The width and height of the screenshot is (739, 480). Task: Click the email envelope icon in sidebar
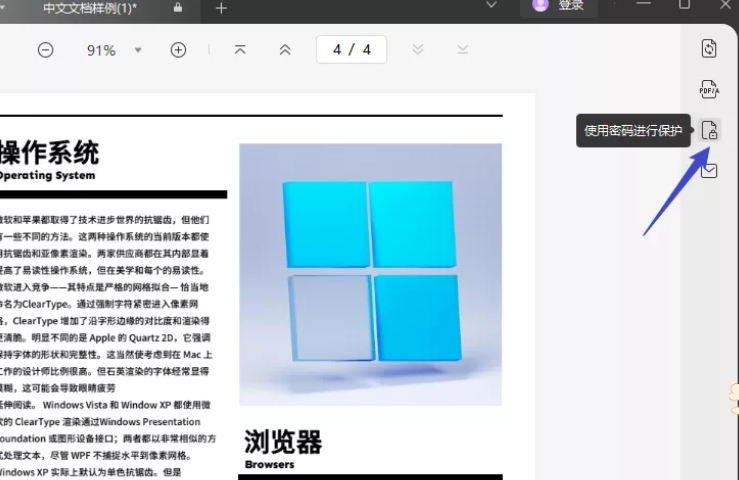click(709, 171)
